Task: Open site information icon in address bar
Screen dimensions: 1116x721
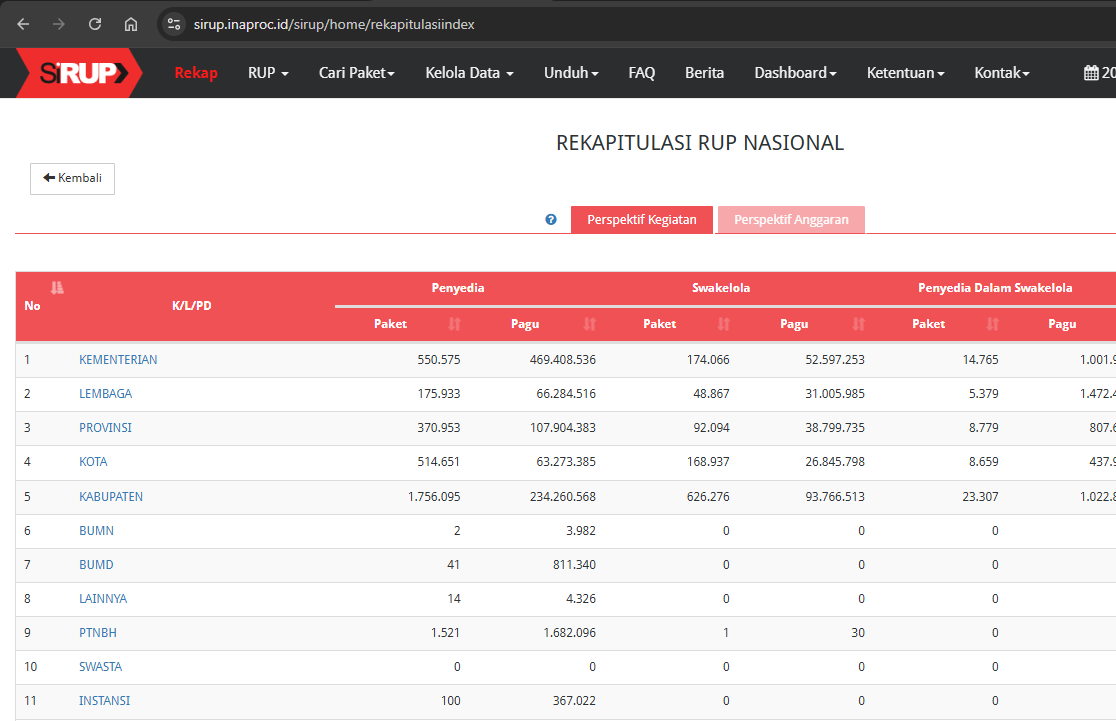Action: (174, 24)
